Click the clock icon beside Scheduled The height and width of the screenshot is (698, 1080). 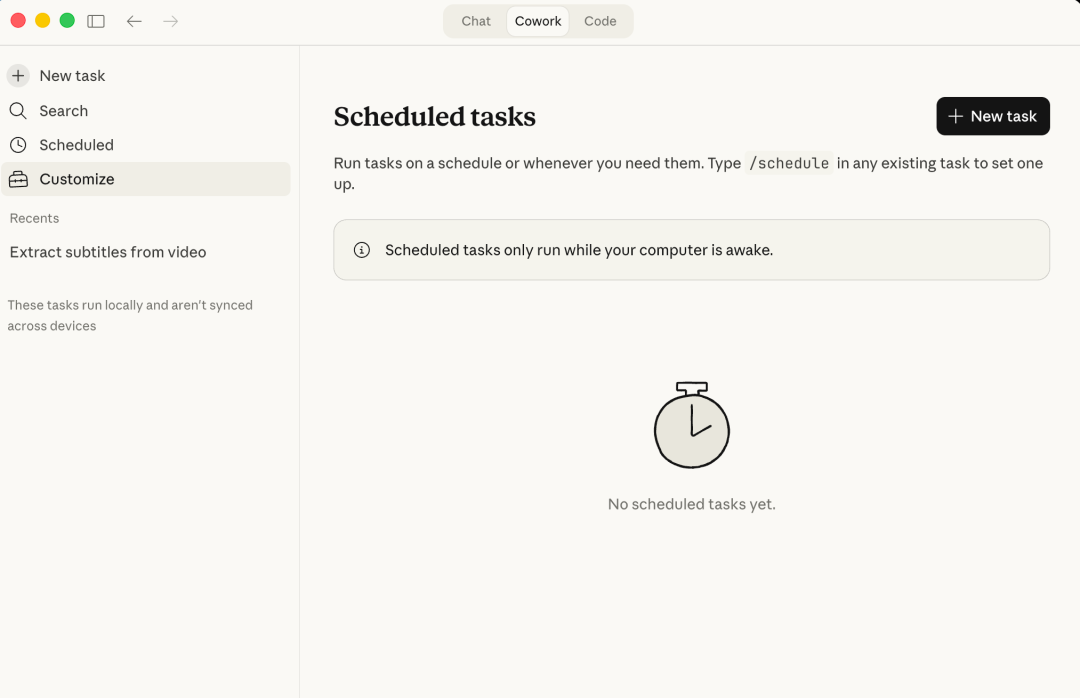pos(18,145)
